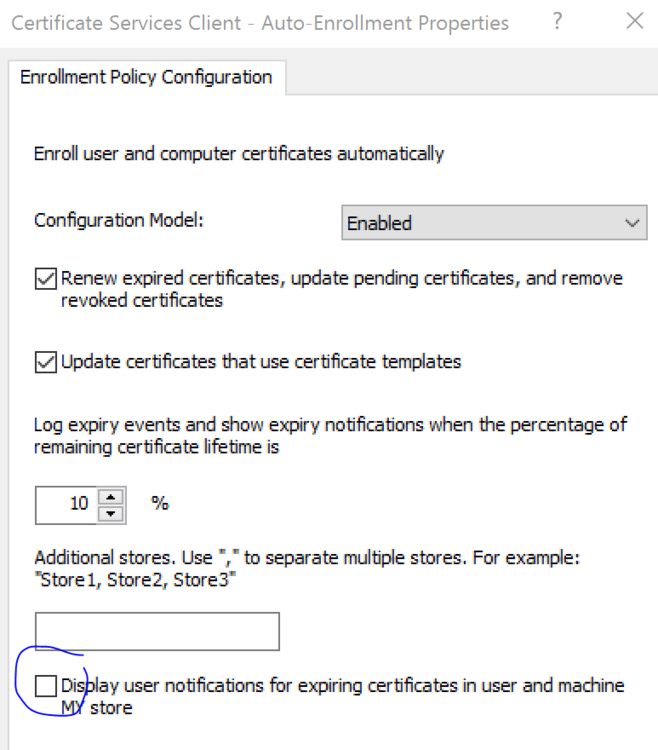Expand the Configuration Model dropdown arrow

(x=631, y=224)
